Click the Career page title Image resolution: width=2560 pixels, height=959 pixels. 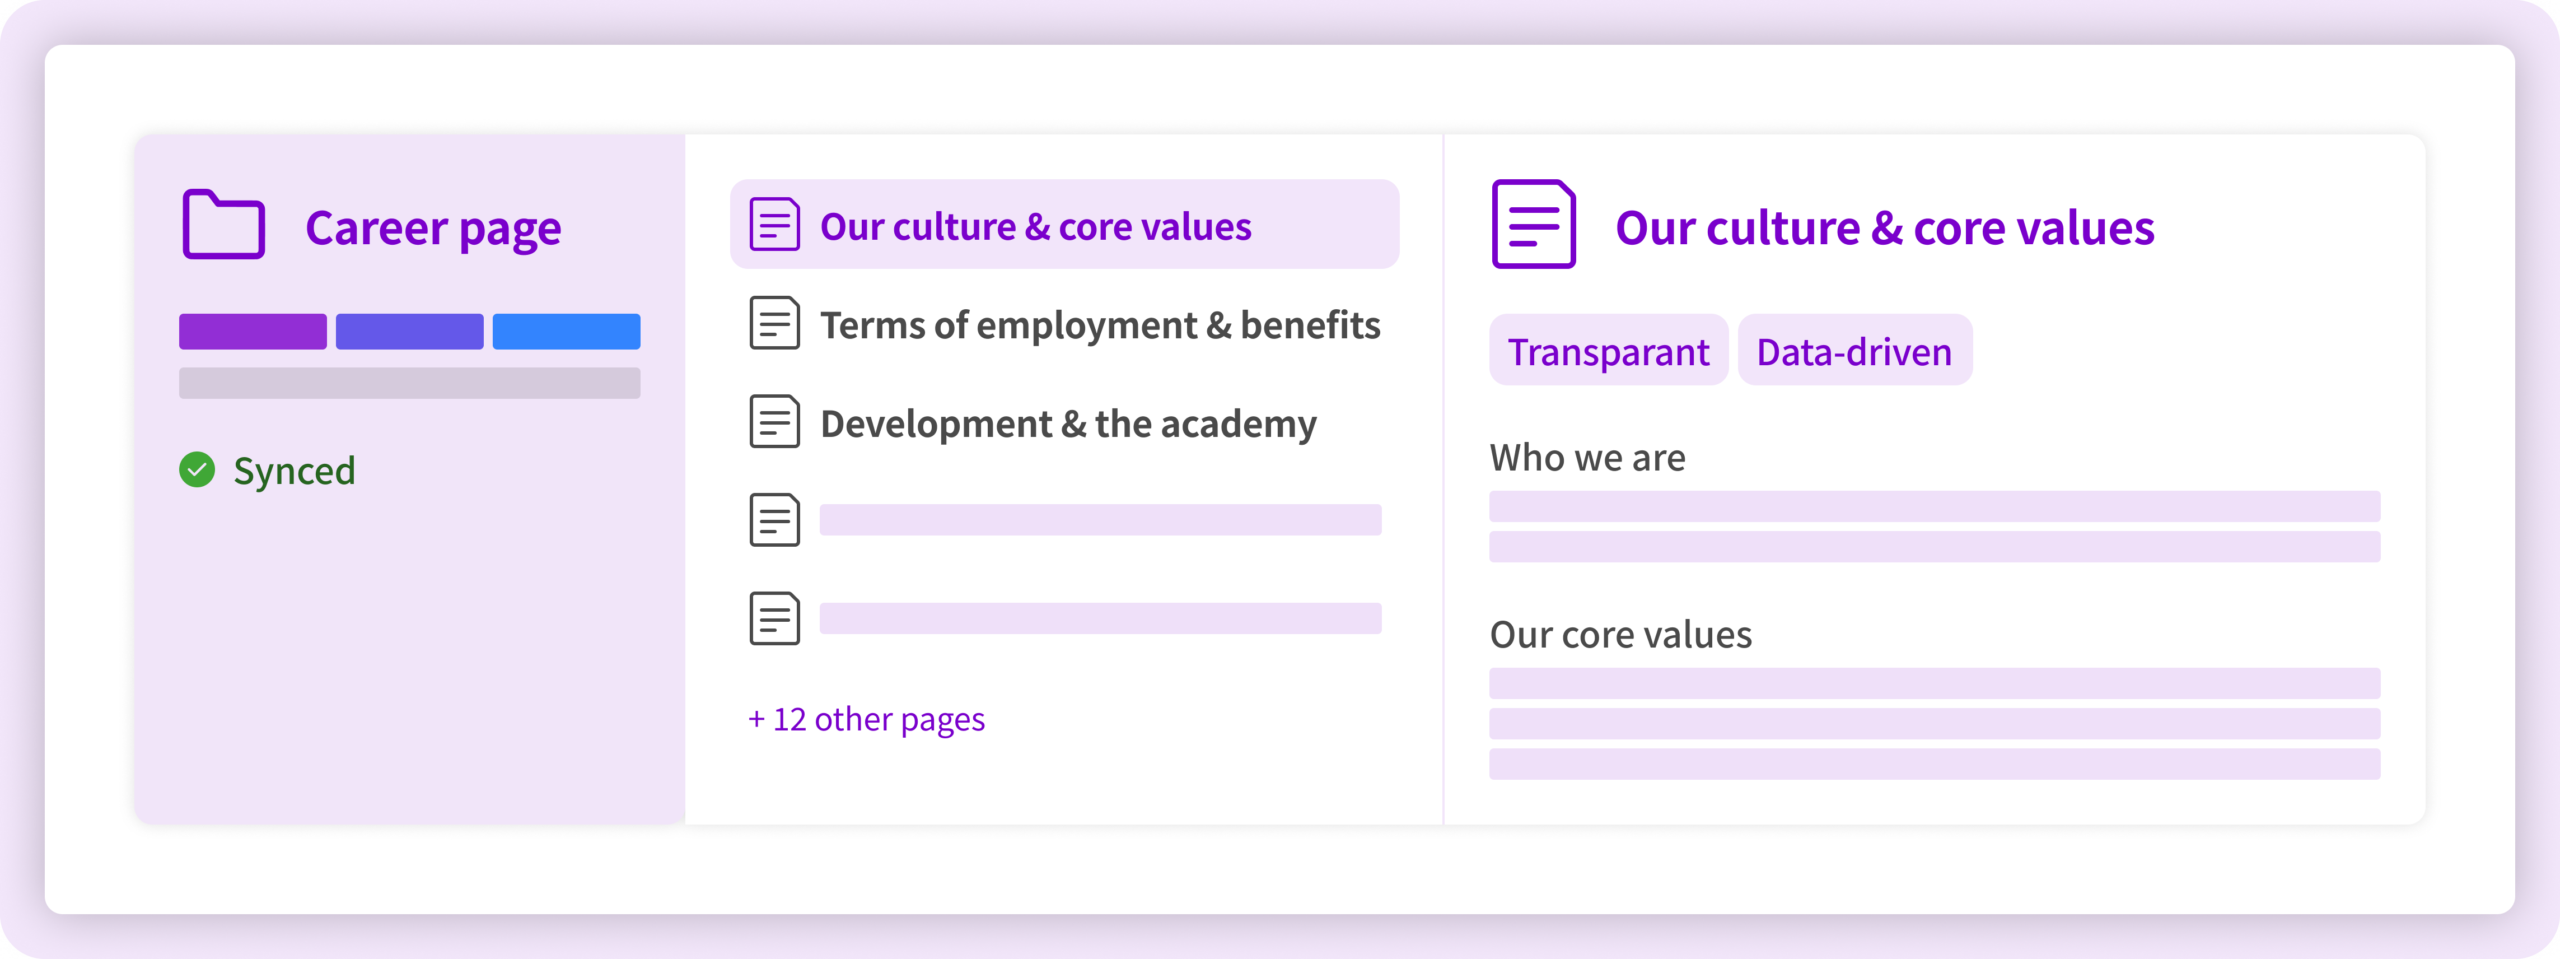[x=433, y=228]
